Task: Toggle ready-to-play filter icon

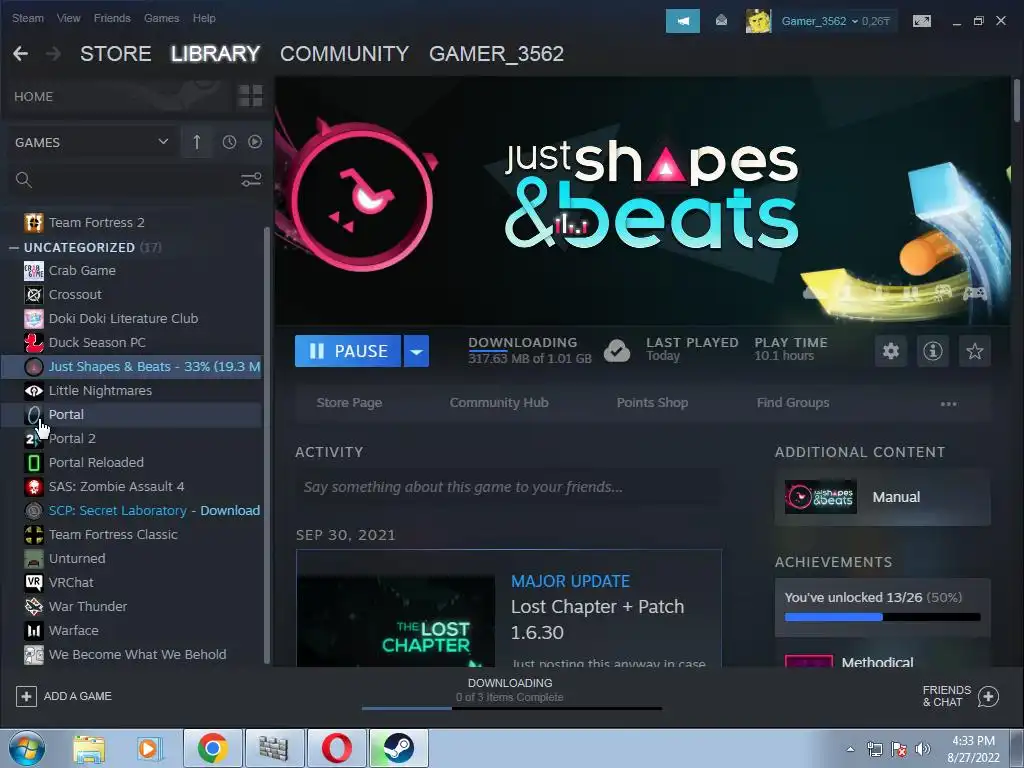Action: (x=255, y=142)
